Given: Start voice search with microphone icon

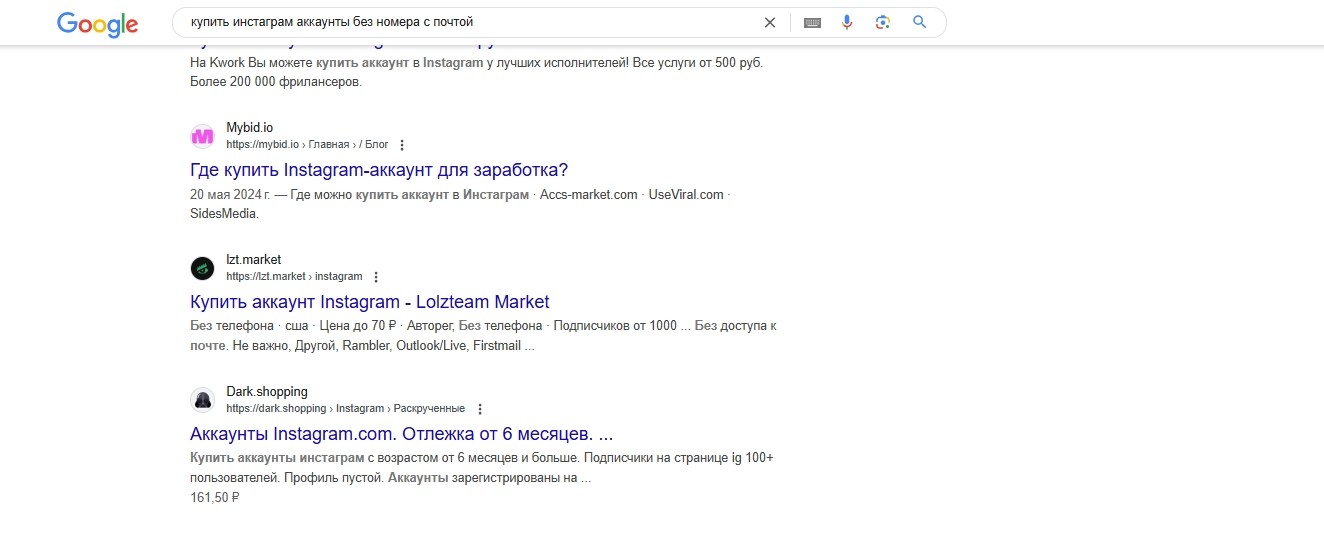Looking at the screenshot, I should [x=847, y=22].
